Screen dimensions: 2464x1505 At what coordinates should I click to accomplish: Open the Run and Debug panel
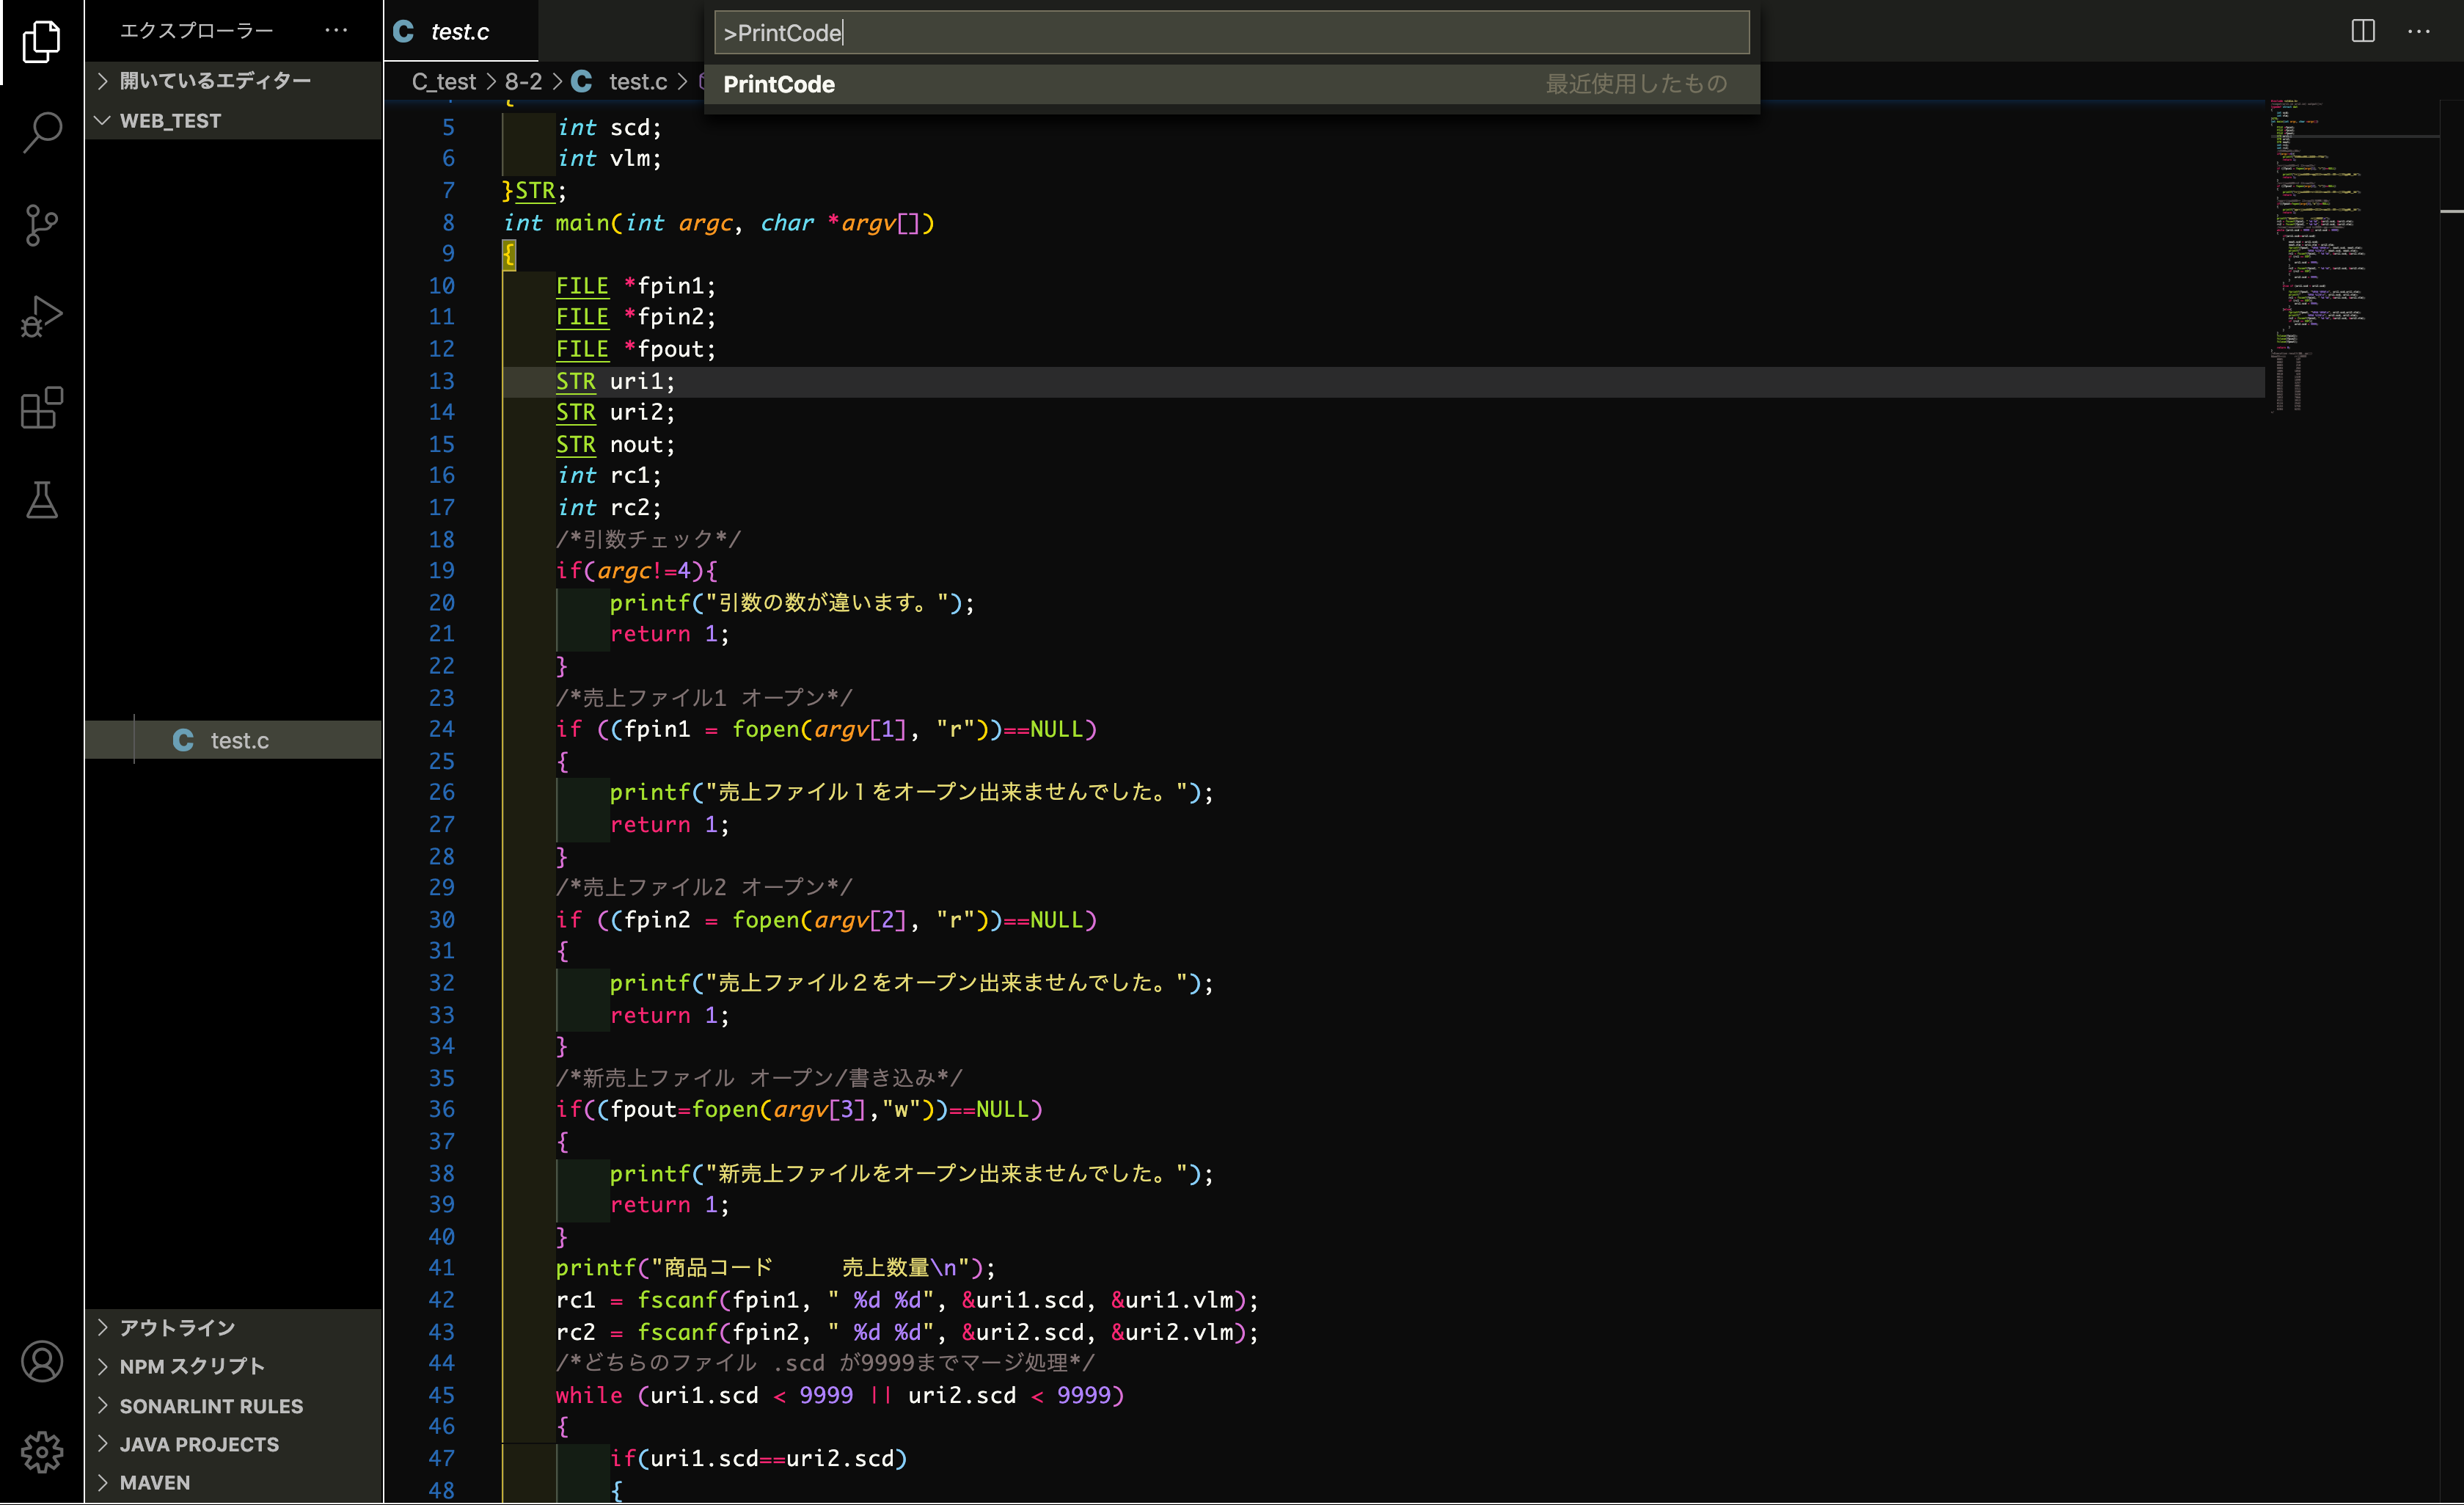pos(41,315)
